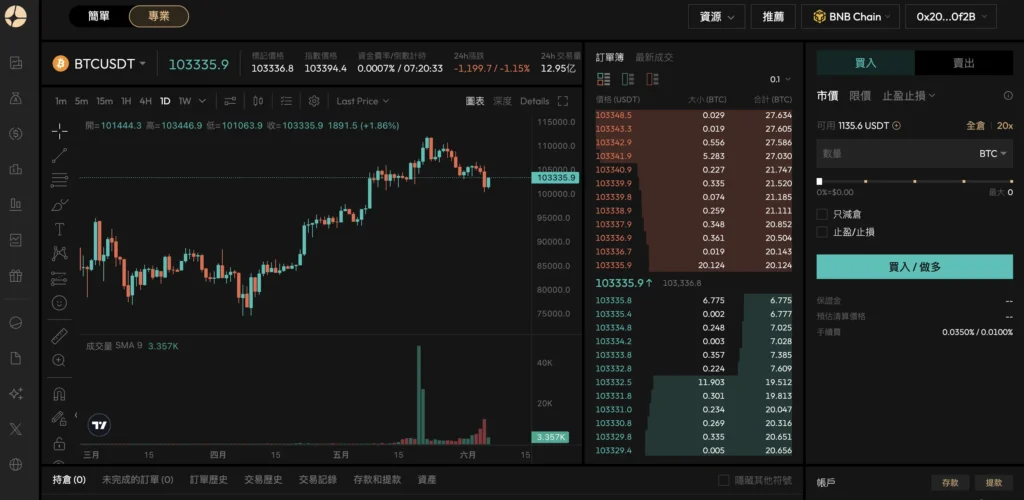Open the 交易歷史 tab

click(263, 480)
